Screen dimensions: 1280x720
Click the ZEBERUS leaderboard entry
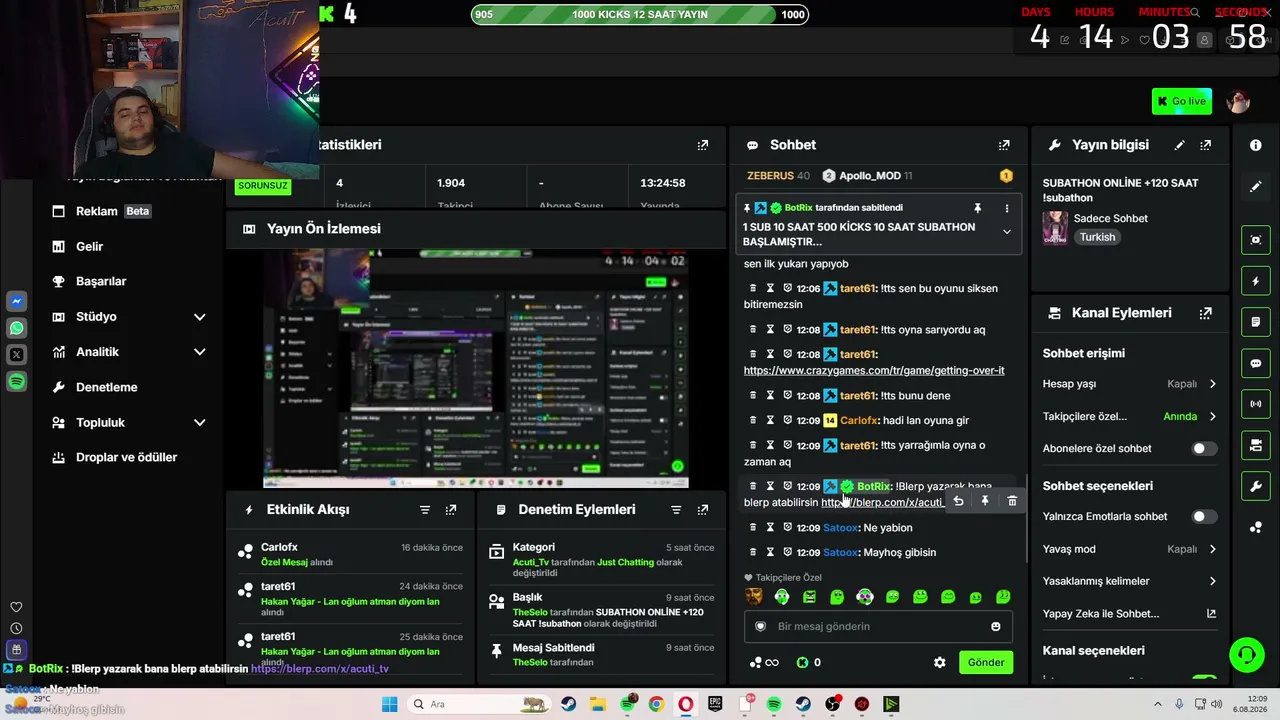(778, 176)
